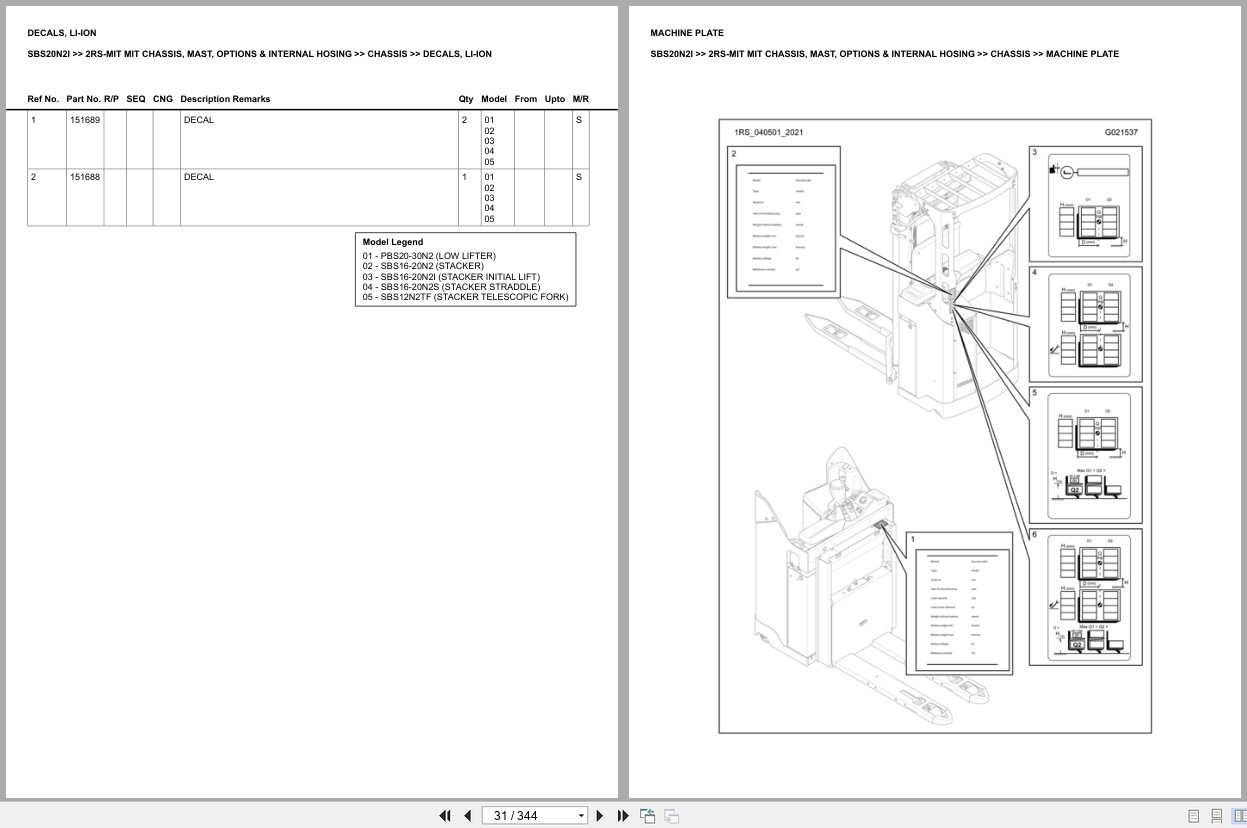Click the diagram code G021537
The height and width of the screenshot is (828, 1247).
(1121, 132)
